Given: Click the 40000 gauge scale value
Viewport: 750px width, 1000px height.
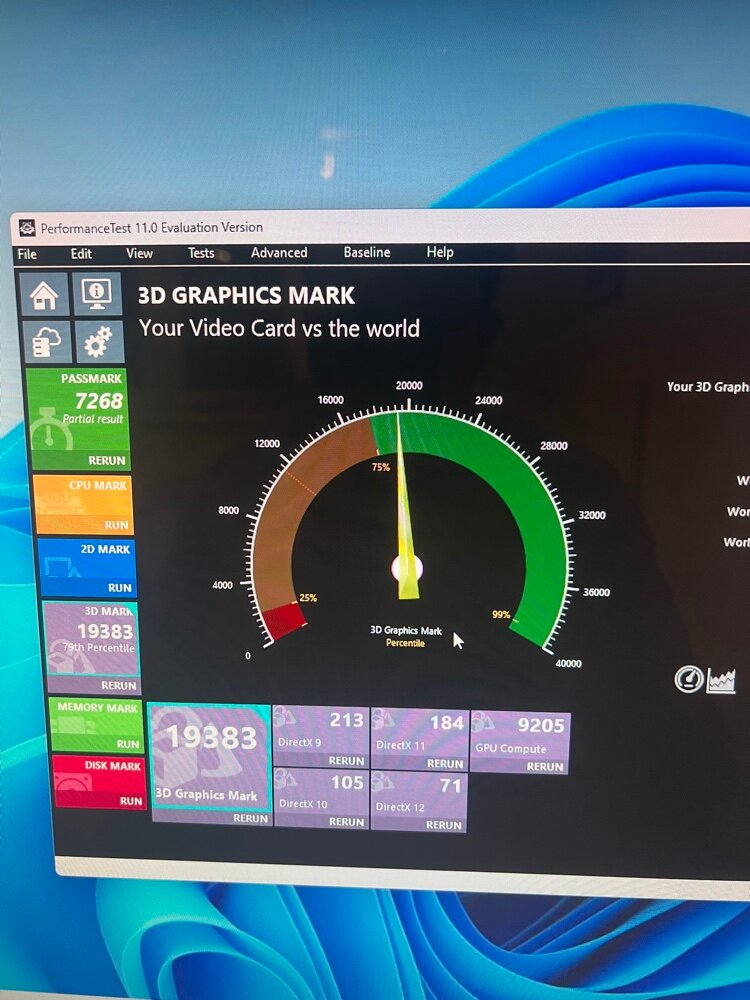Looking at the screenshot, I should click(x=568, y=663).
